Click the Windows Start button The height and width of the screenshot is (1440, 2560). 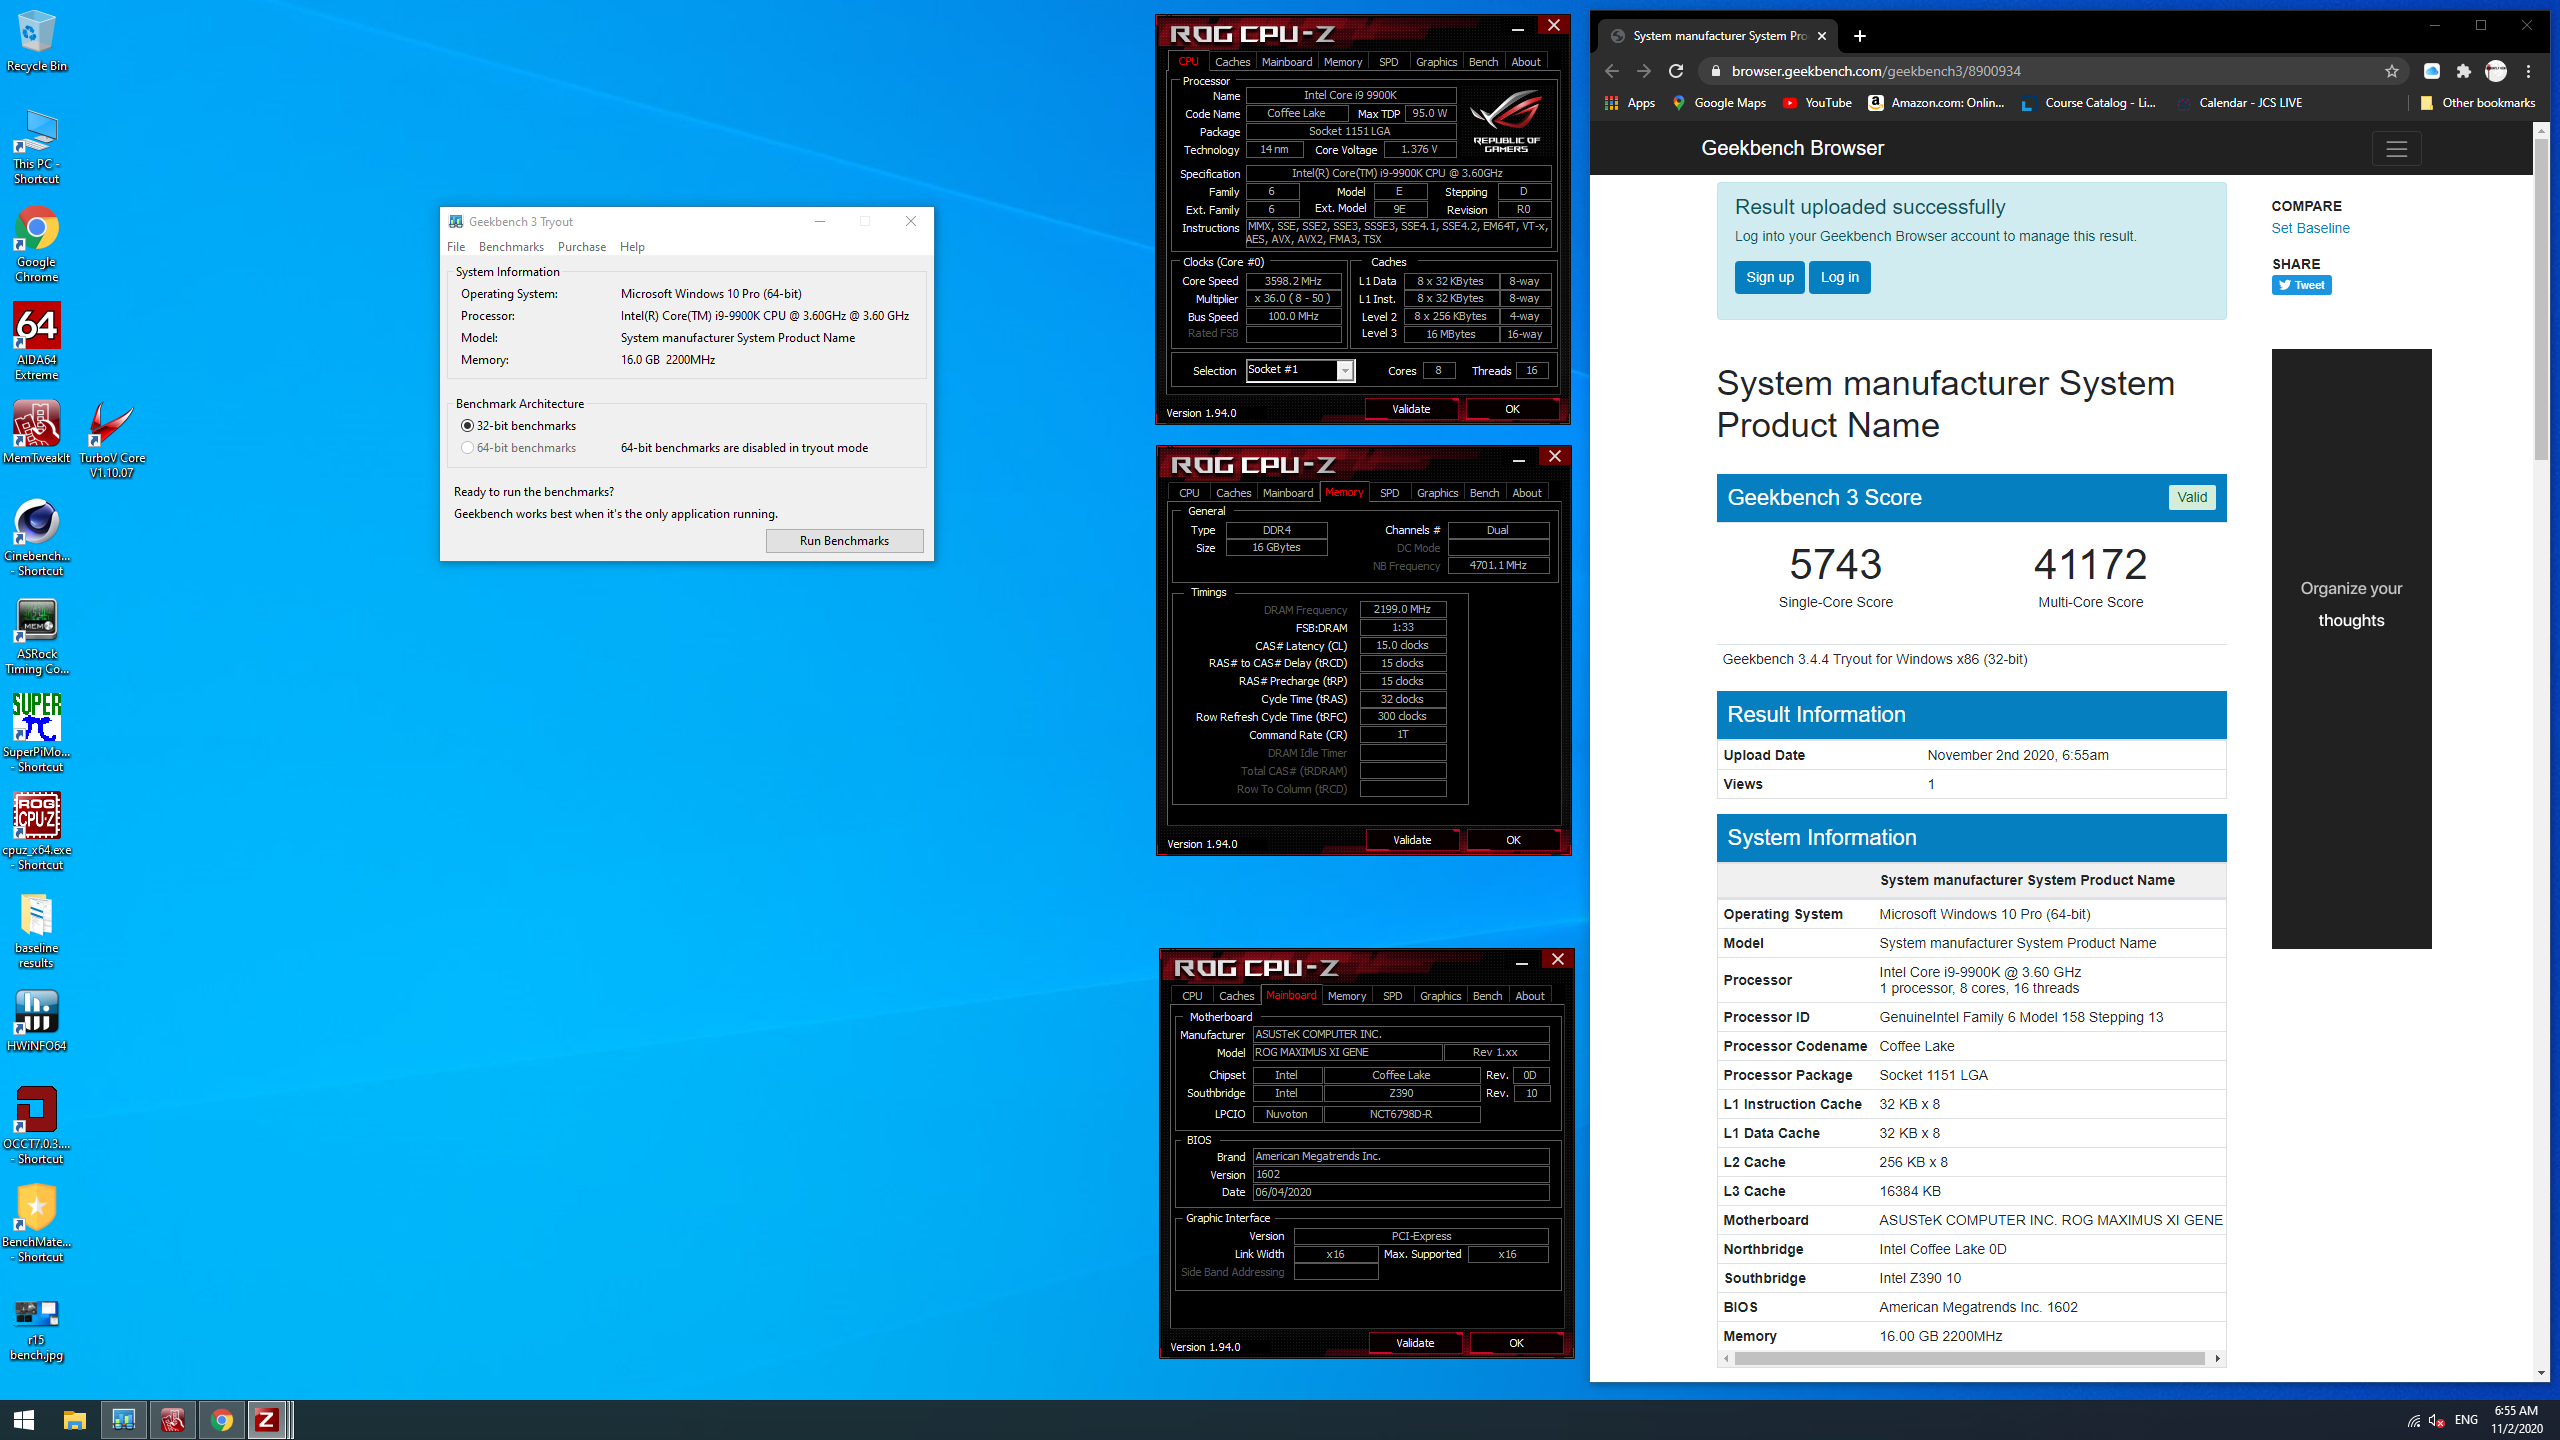click(24, 1420)
